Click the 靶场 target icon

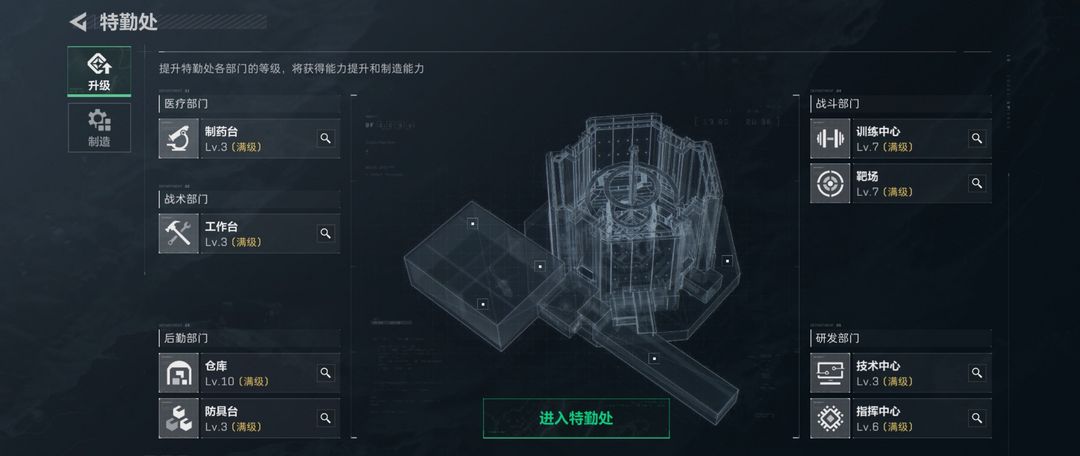830,183
